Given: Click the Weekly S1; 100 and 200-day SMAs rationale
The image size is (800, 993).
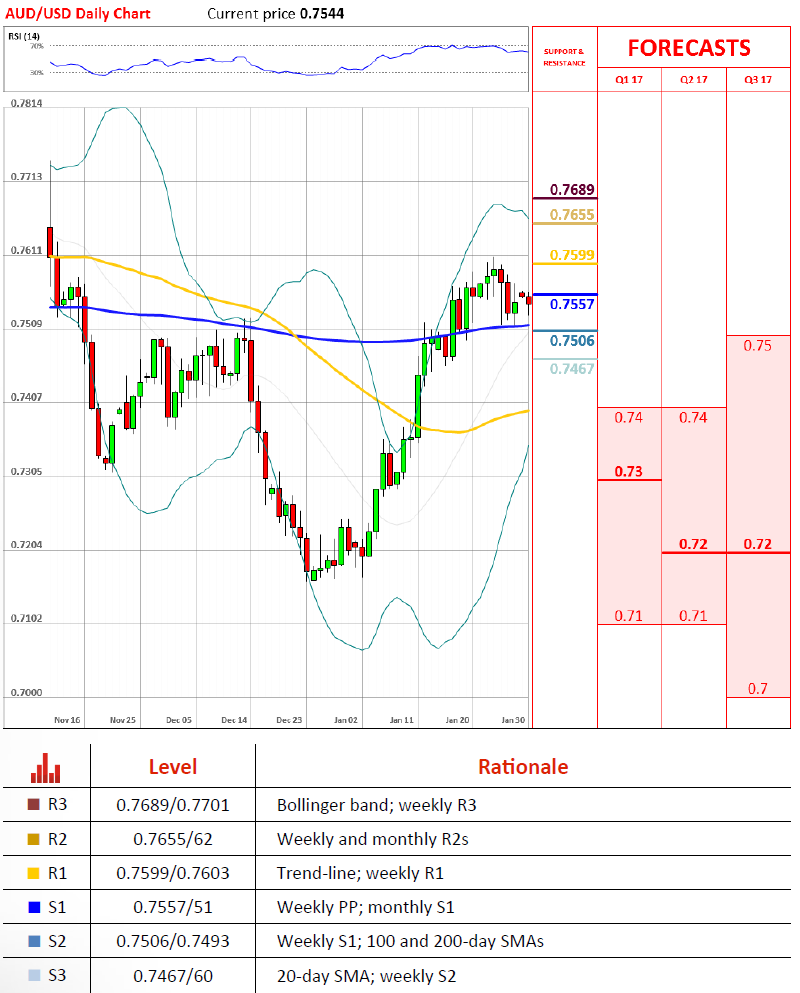Looking at the screenshot, I should pos(410,941).
